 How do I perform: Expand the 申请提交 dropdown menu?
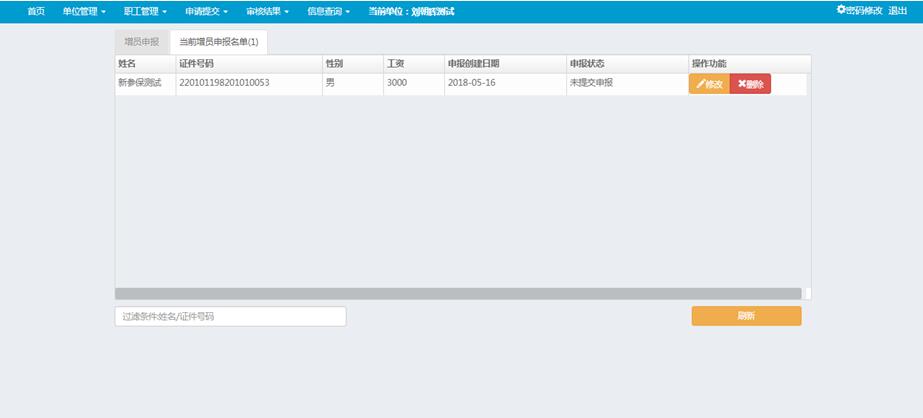click(207, 11)
